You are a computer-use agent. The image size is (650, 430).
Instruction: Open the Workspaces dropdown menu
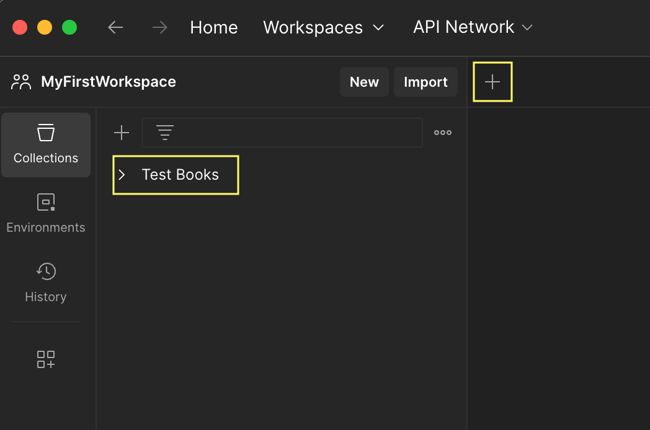click(324, 27)
